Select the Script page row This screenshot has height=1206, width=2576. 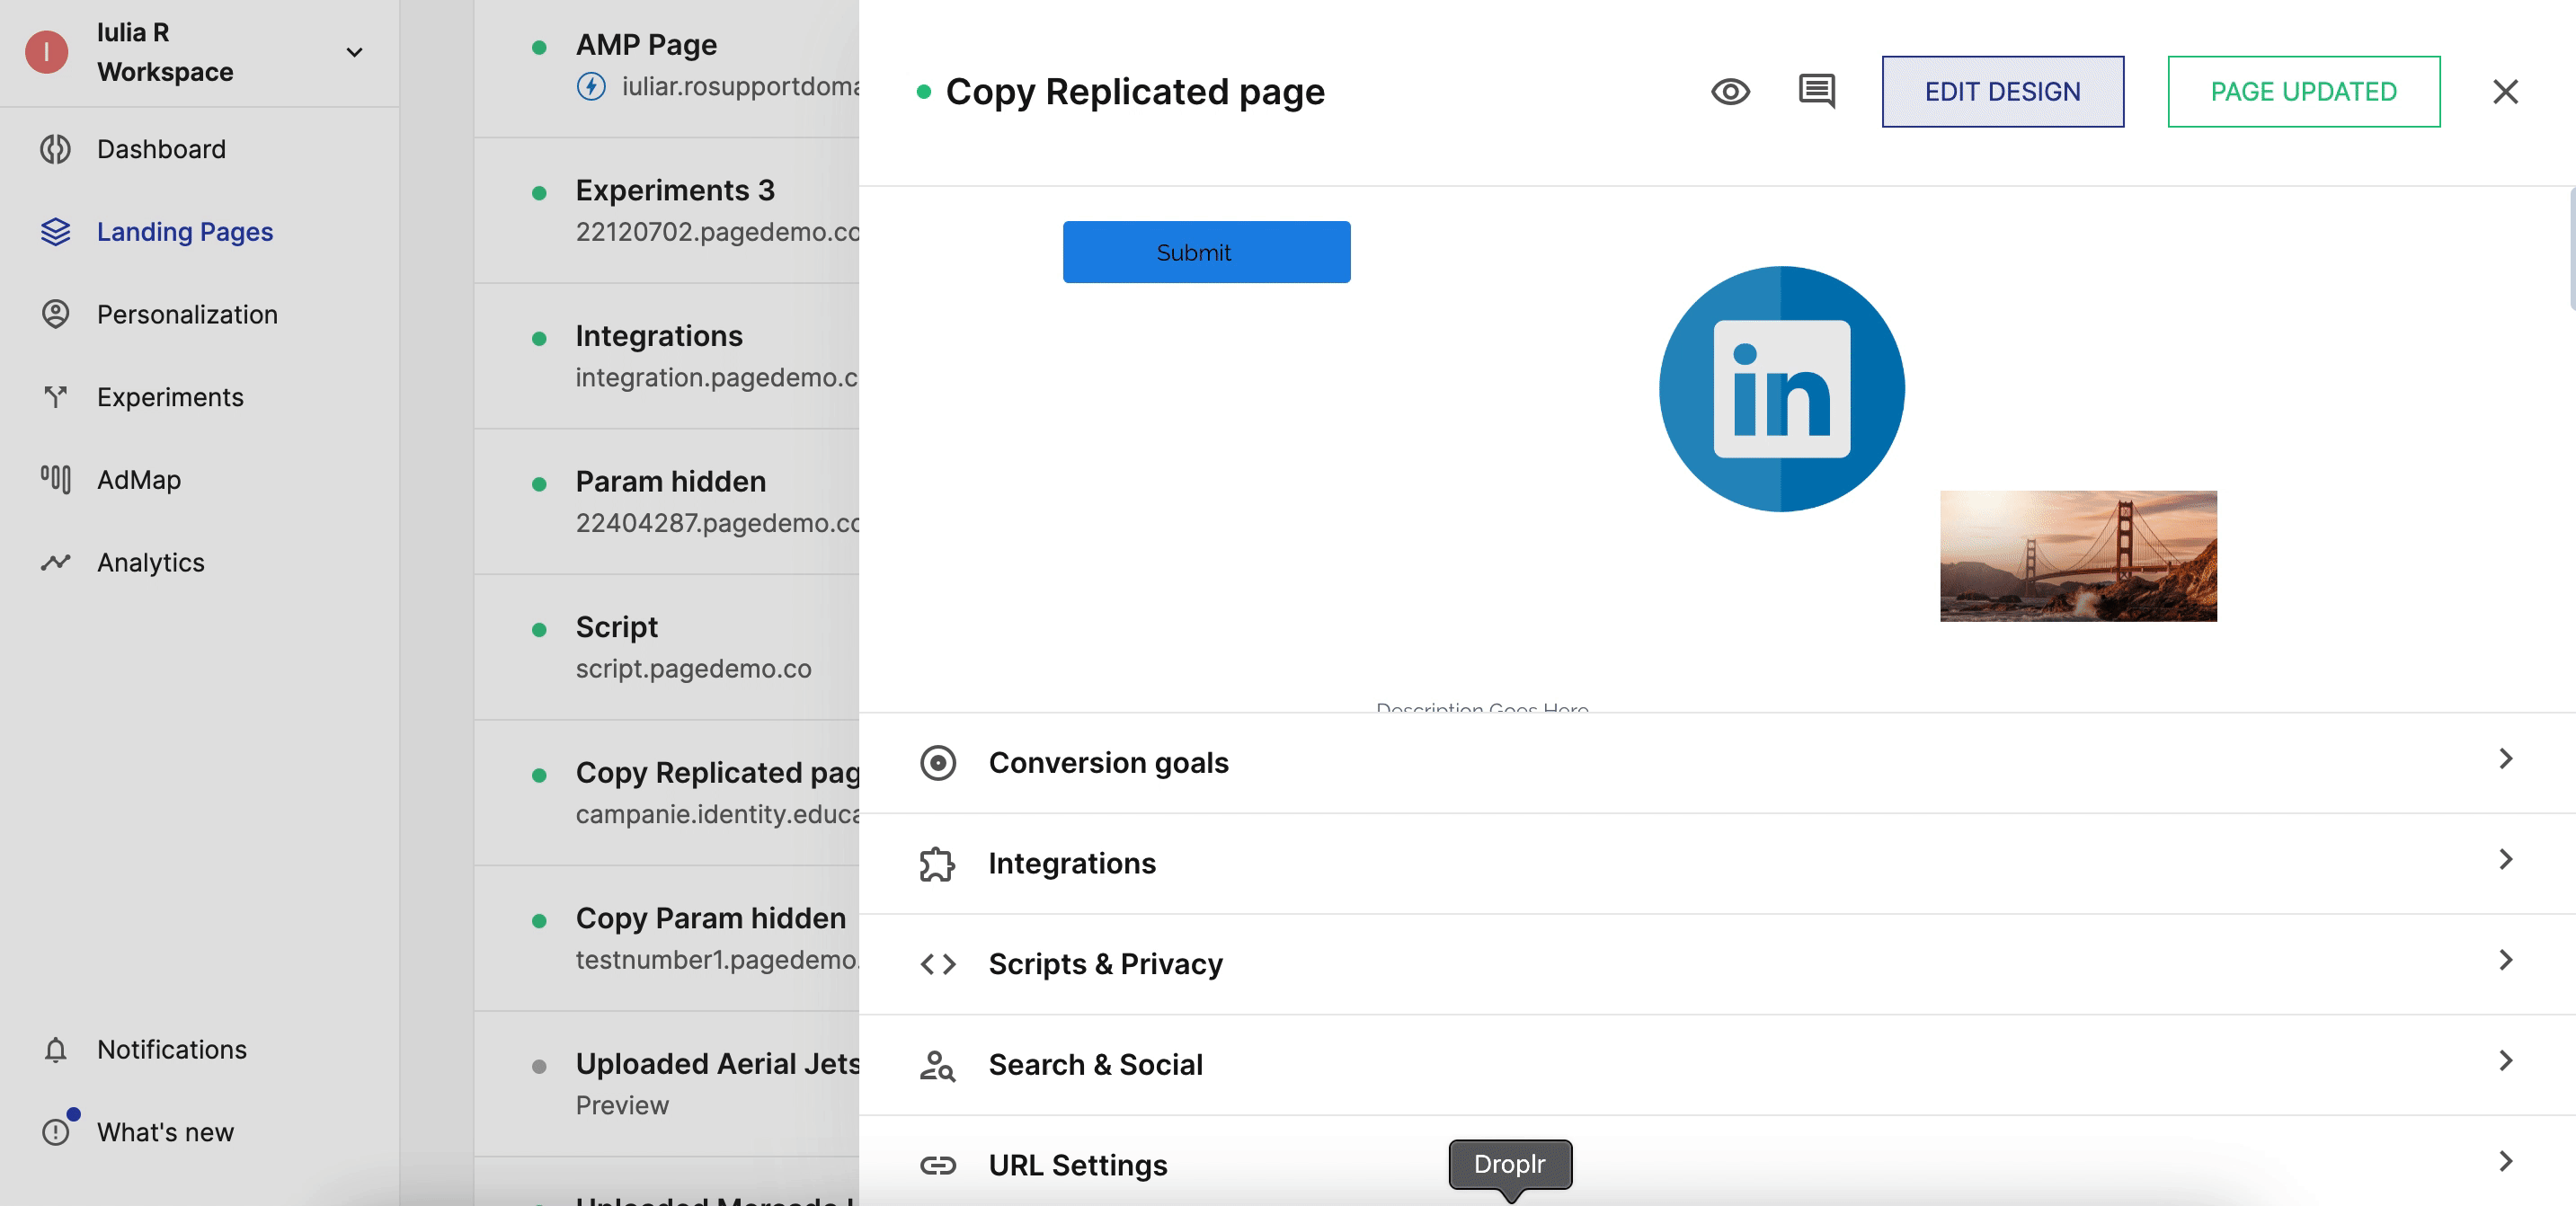[x=667, y=648]
